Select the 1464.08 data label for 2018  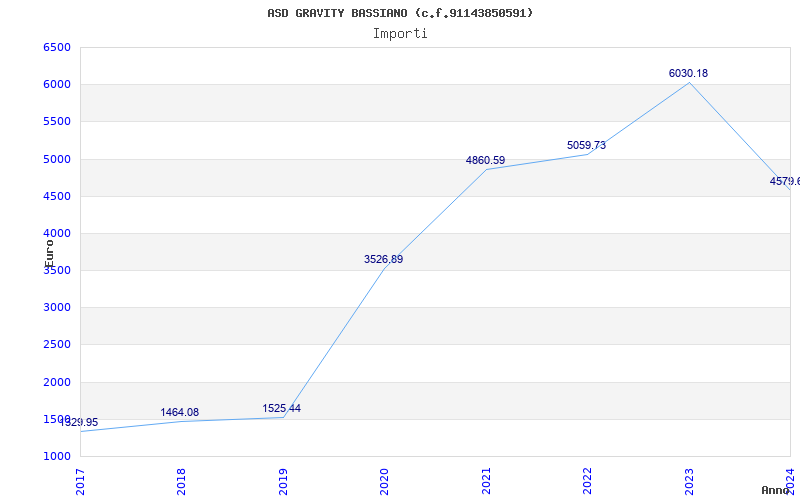coord(180,412)
